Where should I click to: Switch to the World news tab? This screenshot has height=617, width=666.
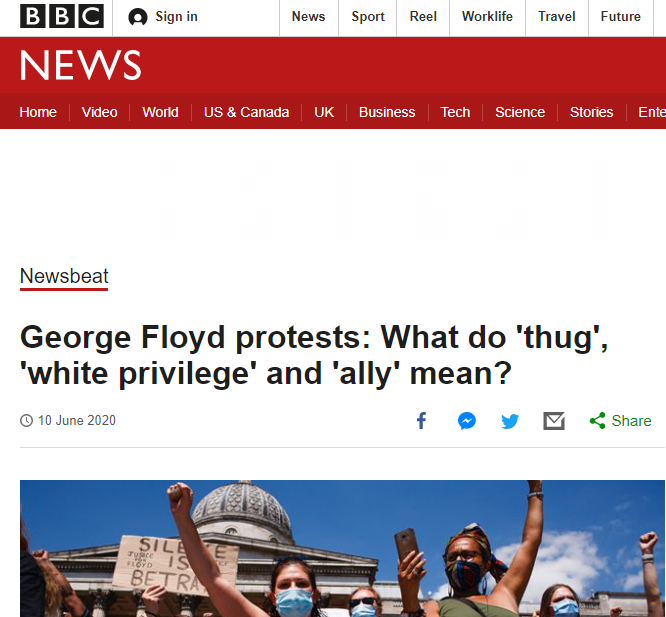(x=160, y=112)
